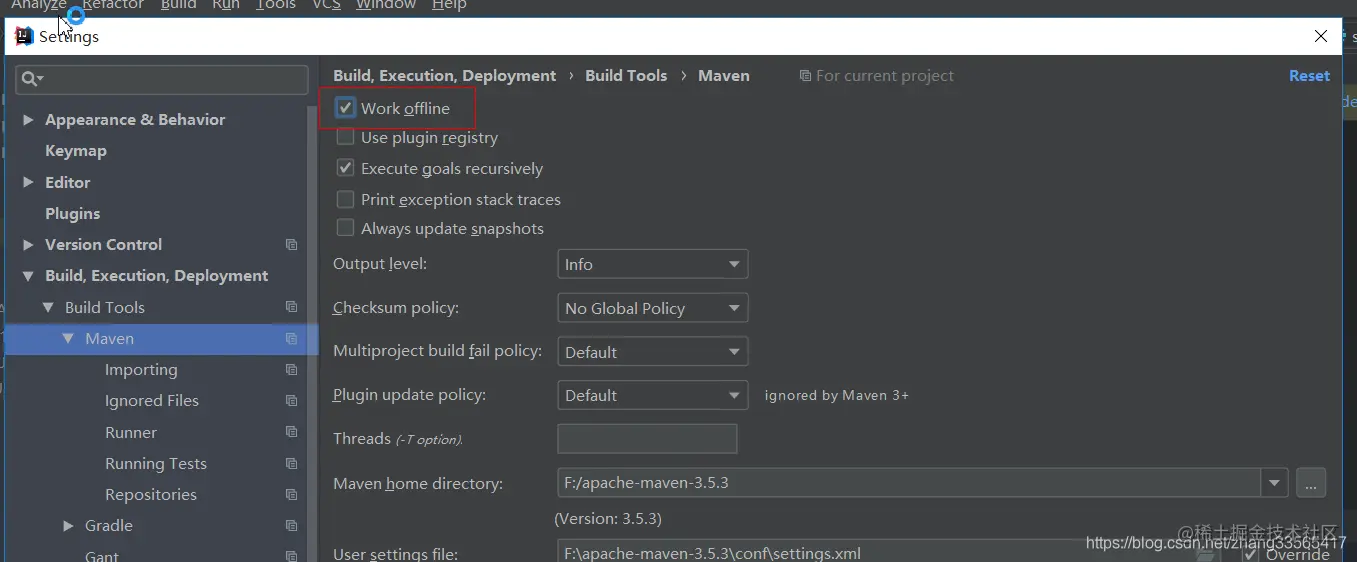Select Importing under Maven
1357x562 pixels.
[141, 370]
